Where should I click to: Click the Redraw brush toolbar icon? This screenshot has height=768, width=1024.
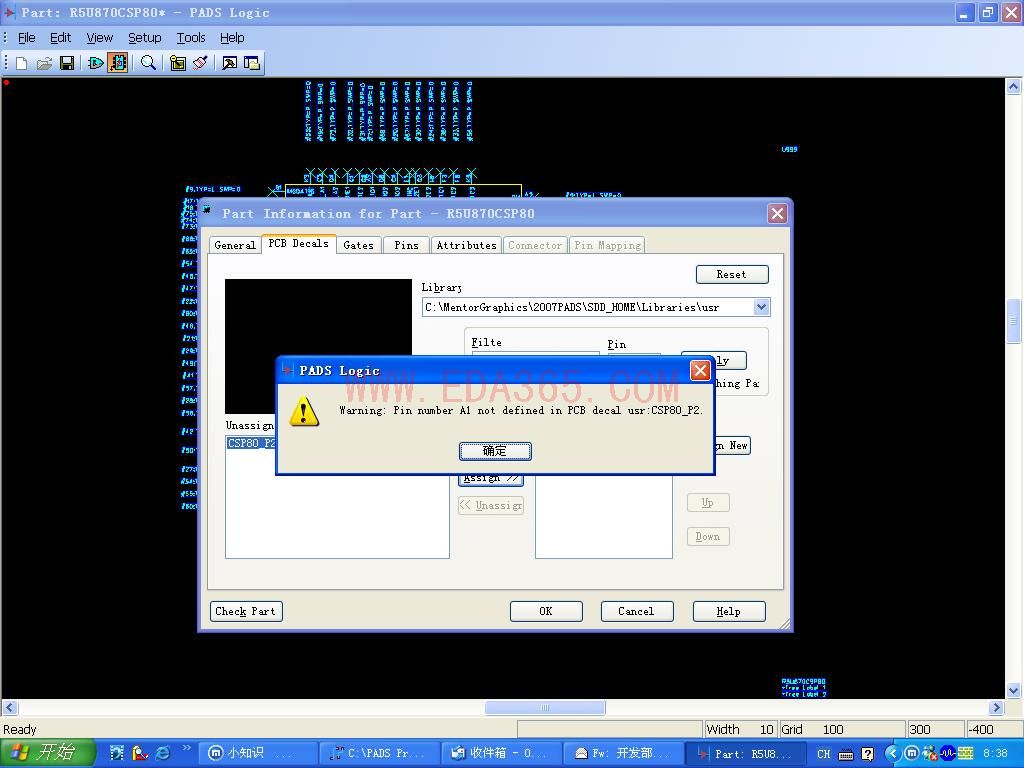coord(200,63)
